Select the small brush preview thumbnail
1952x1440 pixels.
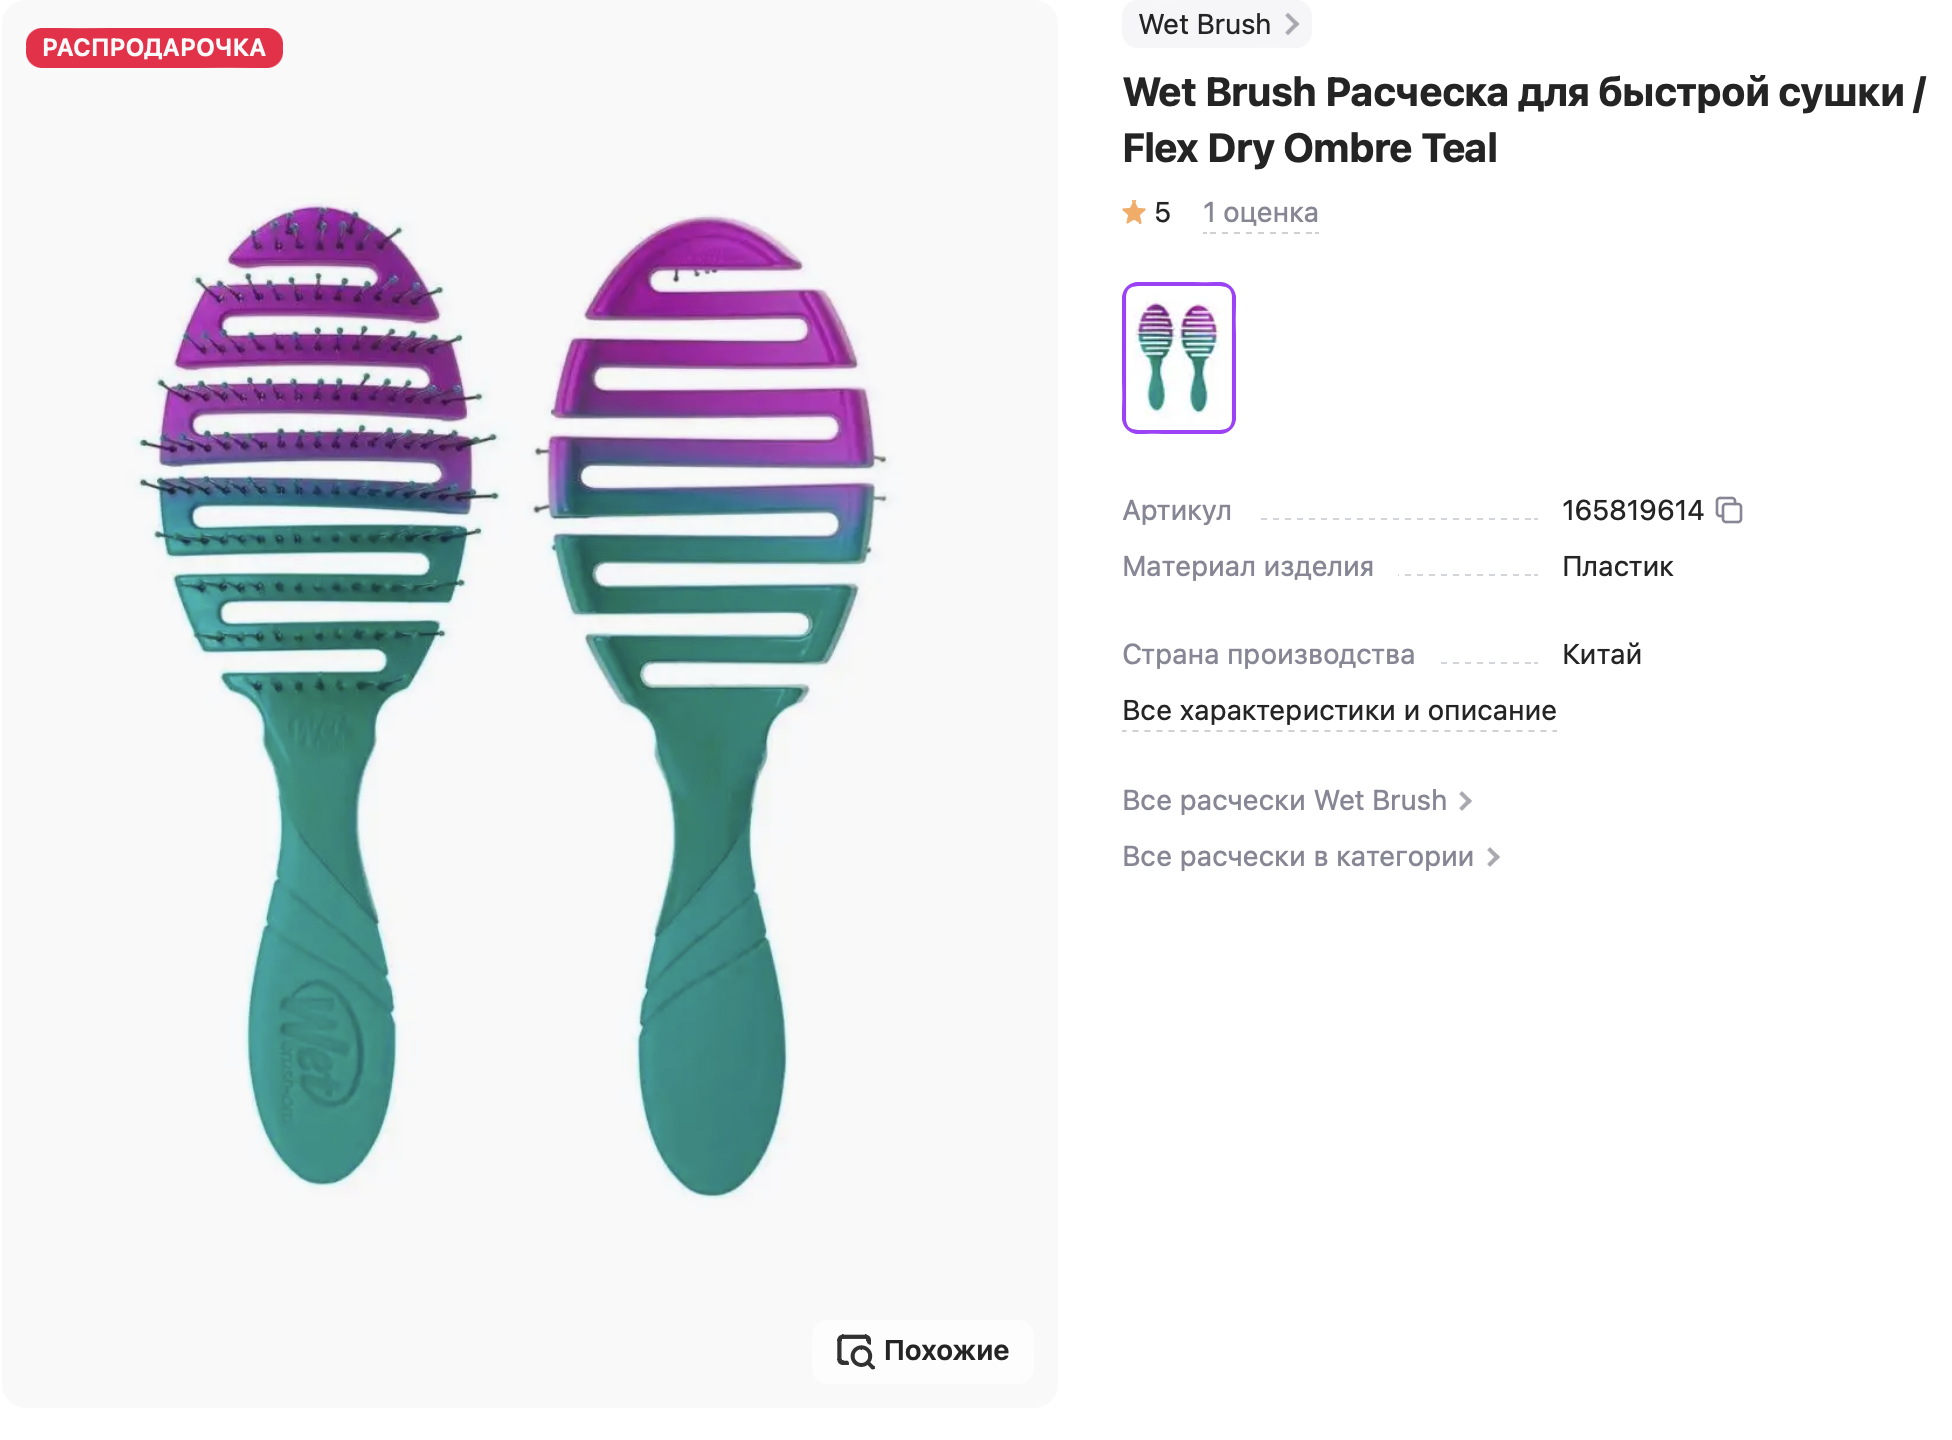tap(1179, 358)
